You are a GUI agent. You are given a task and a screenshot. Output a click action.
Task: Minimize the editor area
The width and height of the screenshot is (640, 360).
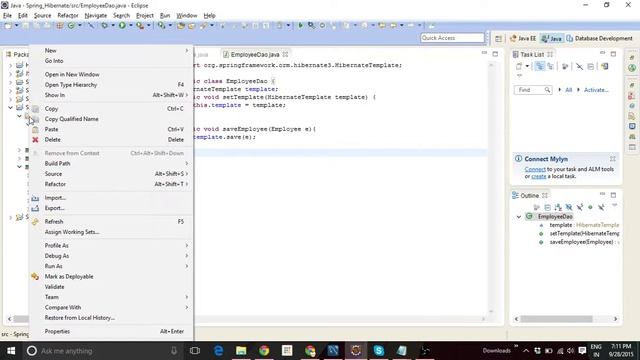(x=484, y=53)
